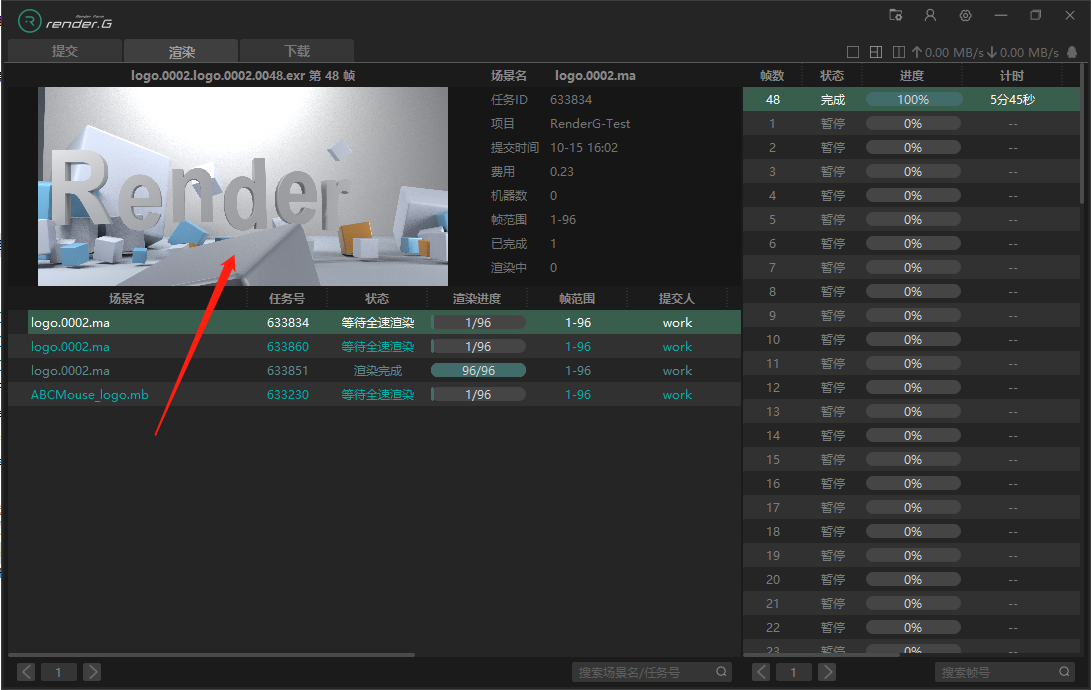Sort frames by 进度 column header

click(x=912, y=76)
